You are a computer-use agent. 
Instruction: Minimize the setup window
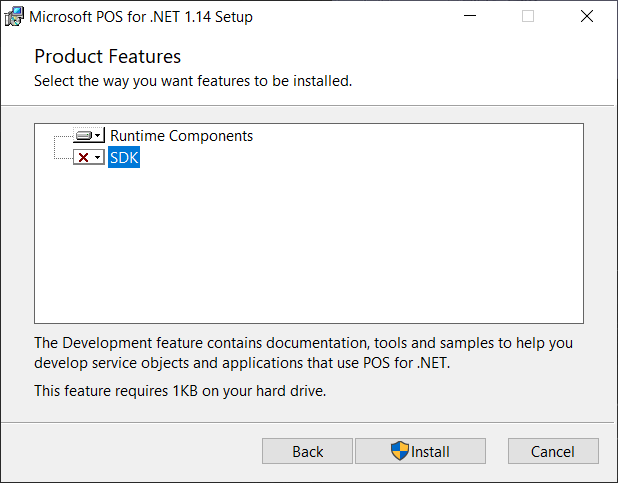(470, 16)
